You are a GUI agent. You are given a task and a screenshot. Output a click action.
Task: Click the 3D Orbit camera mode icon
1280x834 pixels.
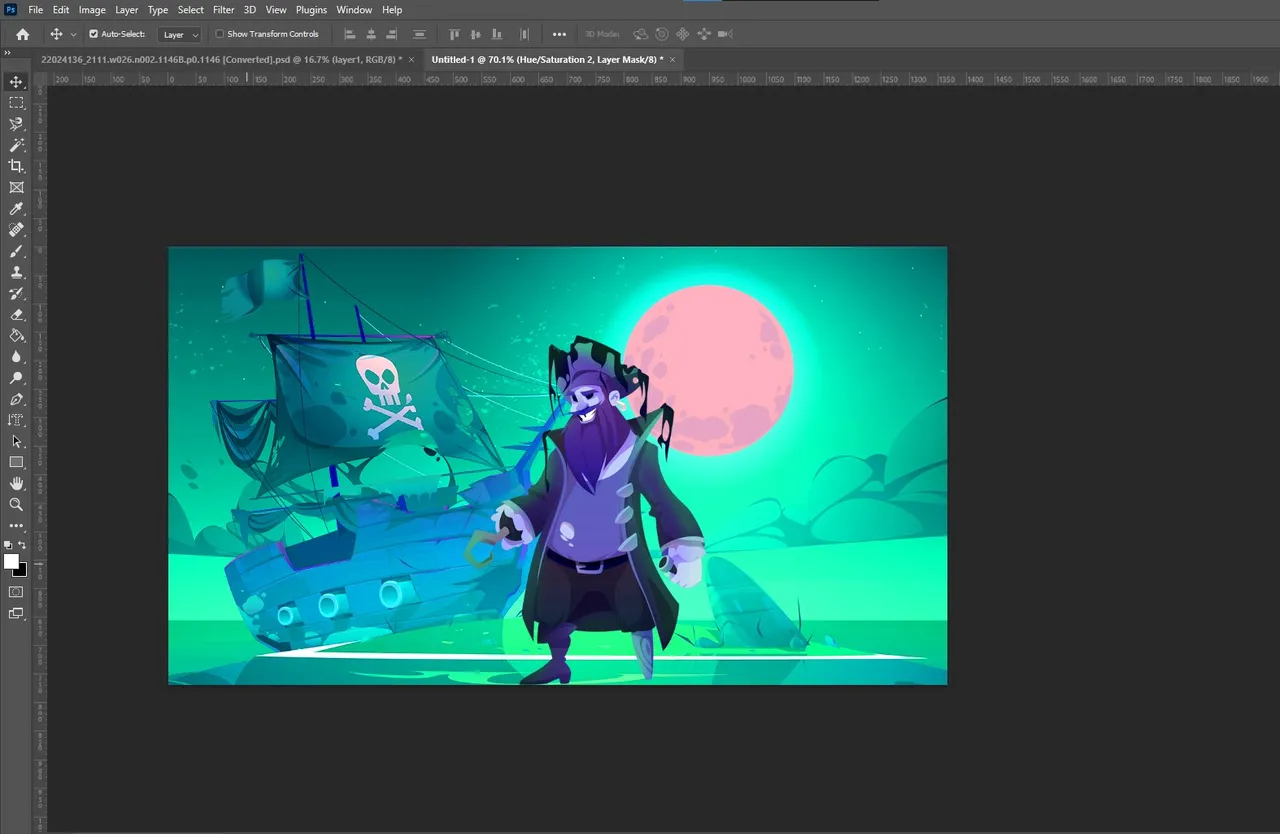tap(640, 34)
